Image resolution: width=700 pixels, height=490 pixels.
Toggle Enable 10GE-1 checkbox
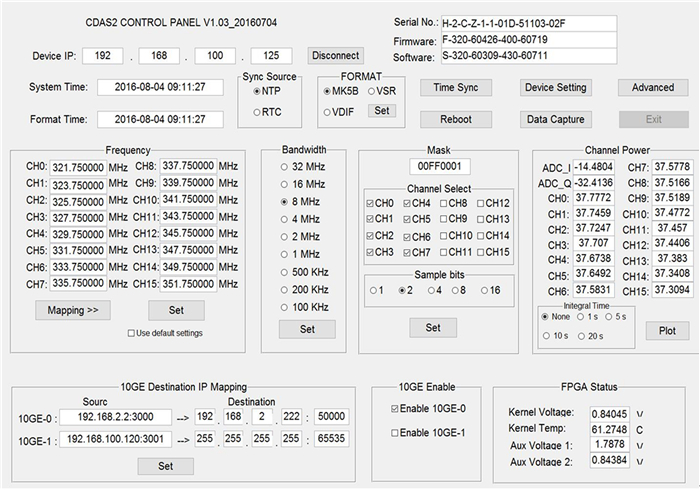(x=393, y=432)
